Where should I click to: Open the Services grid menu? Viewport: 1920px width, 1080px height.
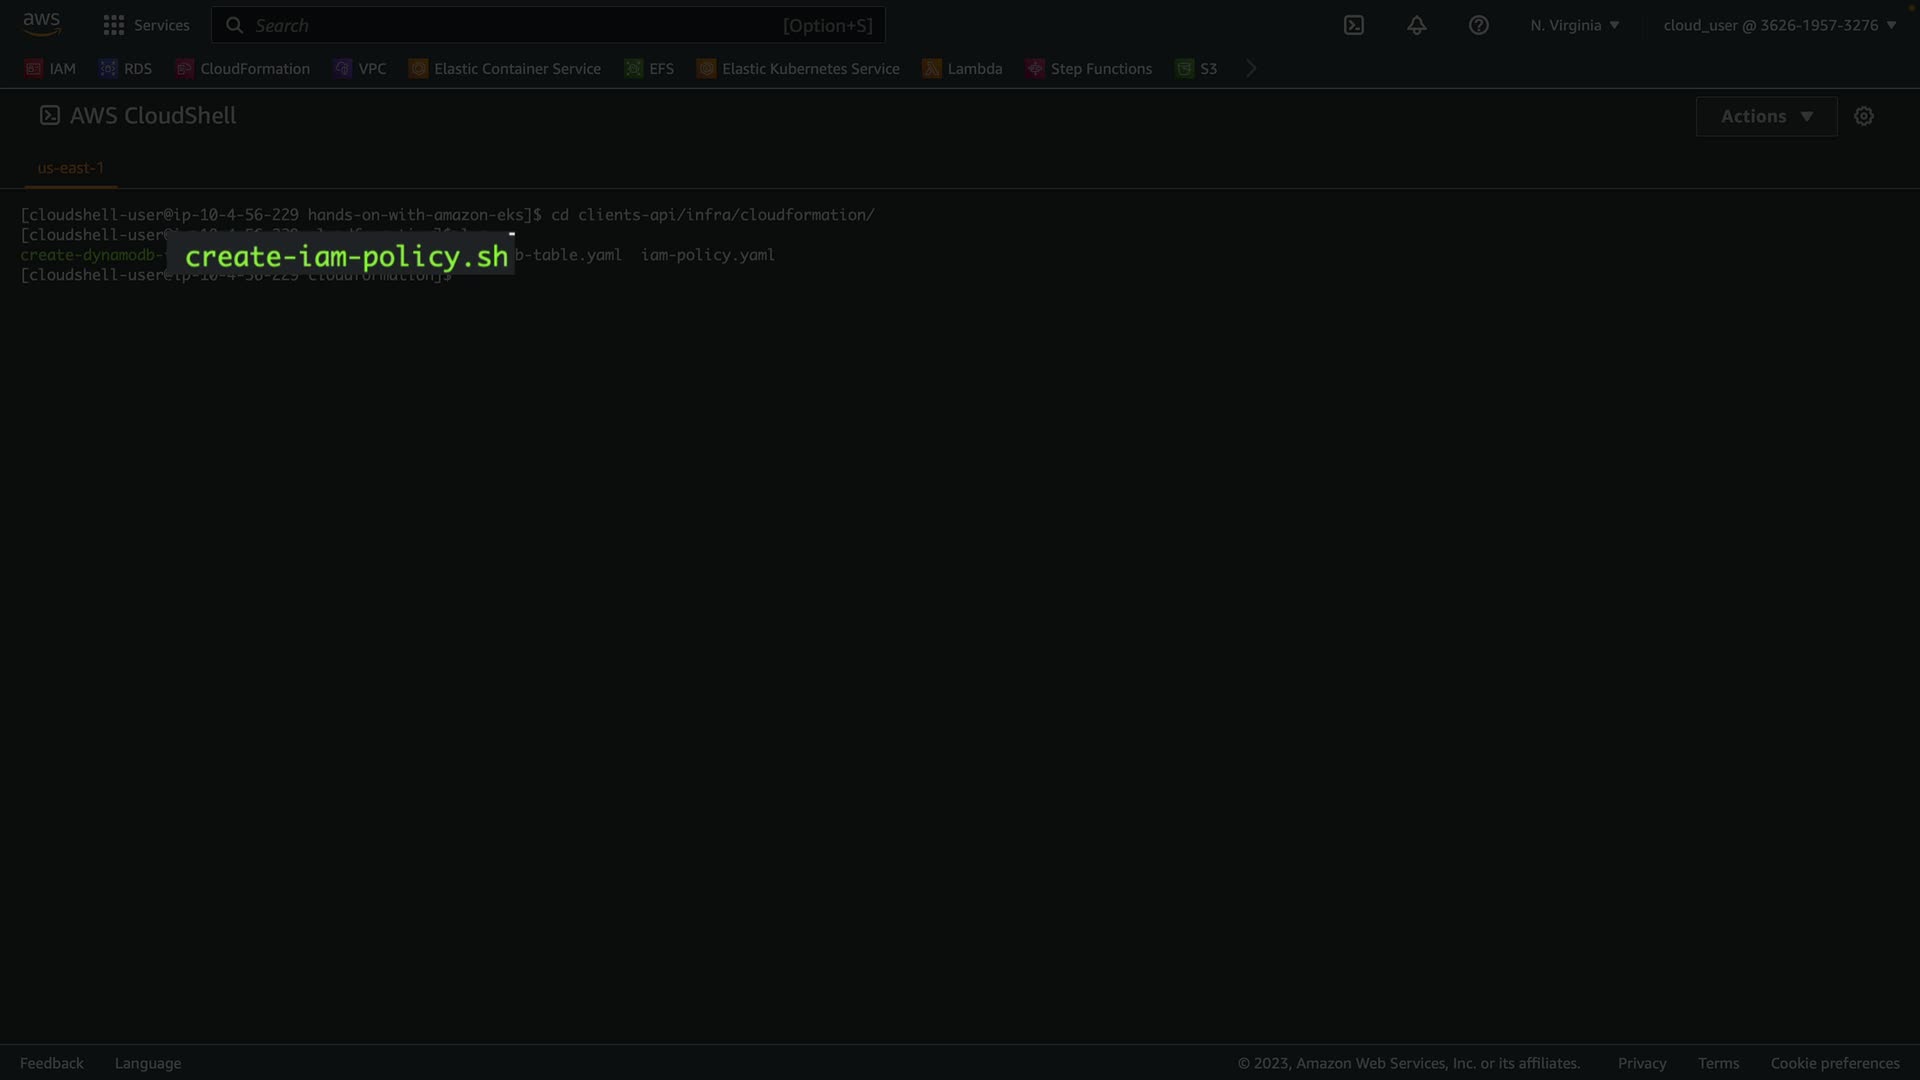(x=146, y=25)
